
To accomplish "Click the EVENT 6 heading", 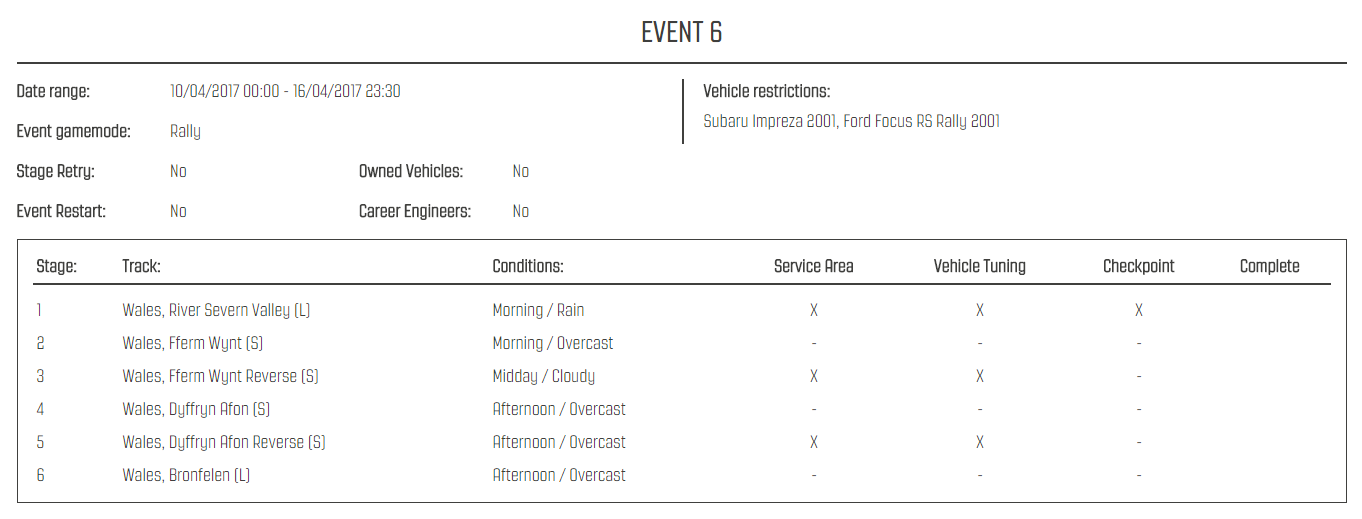I will pyautogui.click(x=681, y=33).
